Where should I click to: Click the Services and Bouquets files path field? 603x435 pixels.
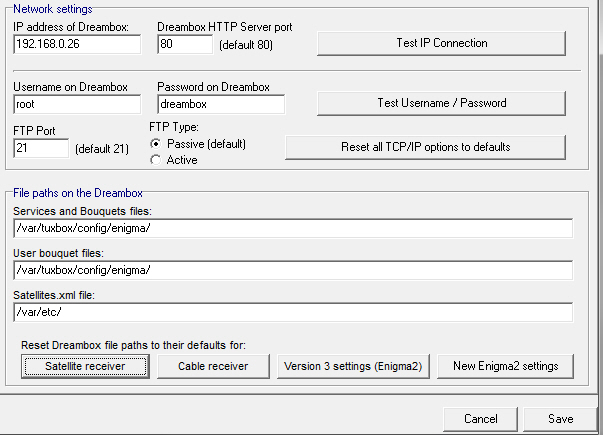click(293, 228)
